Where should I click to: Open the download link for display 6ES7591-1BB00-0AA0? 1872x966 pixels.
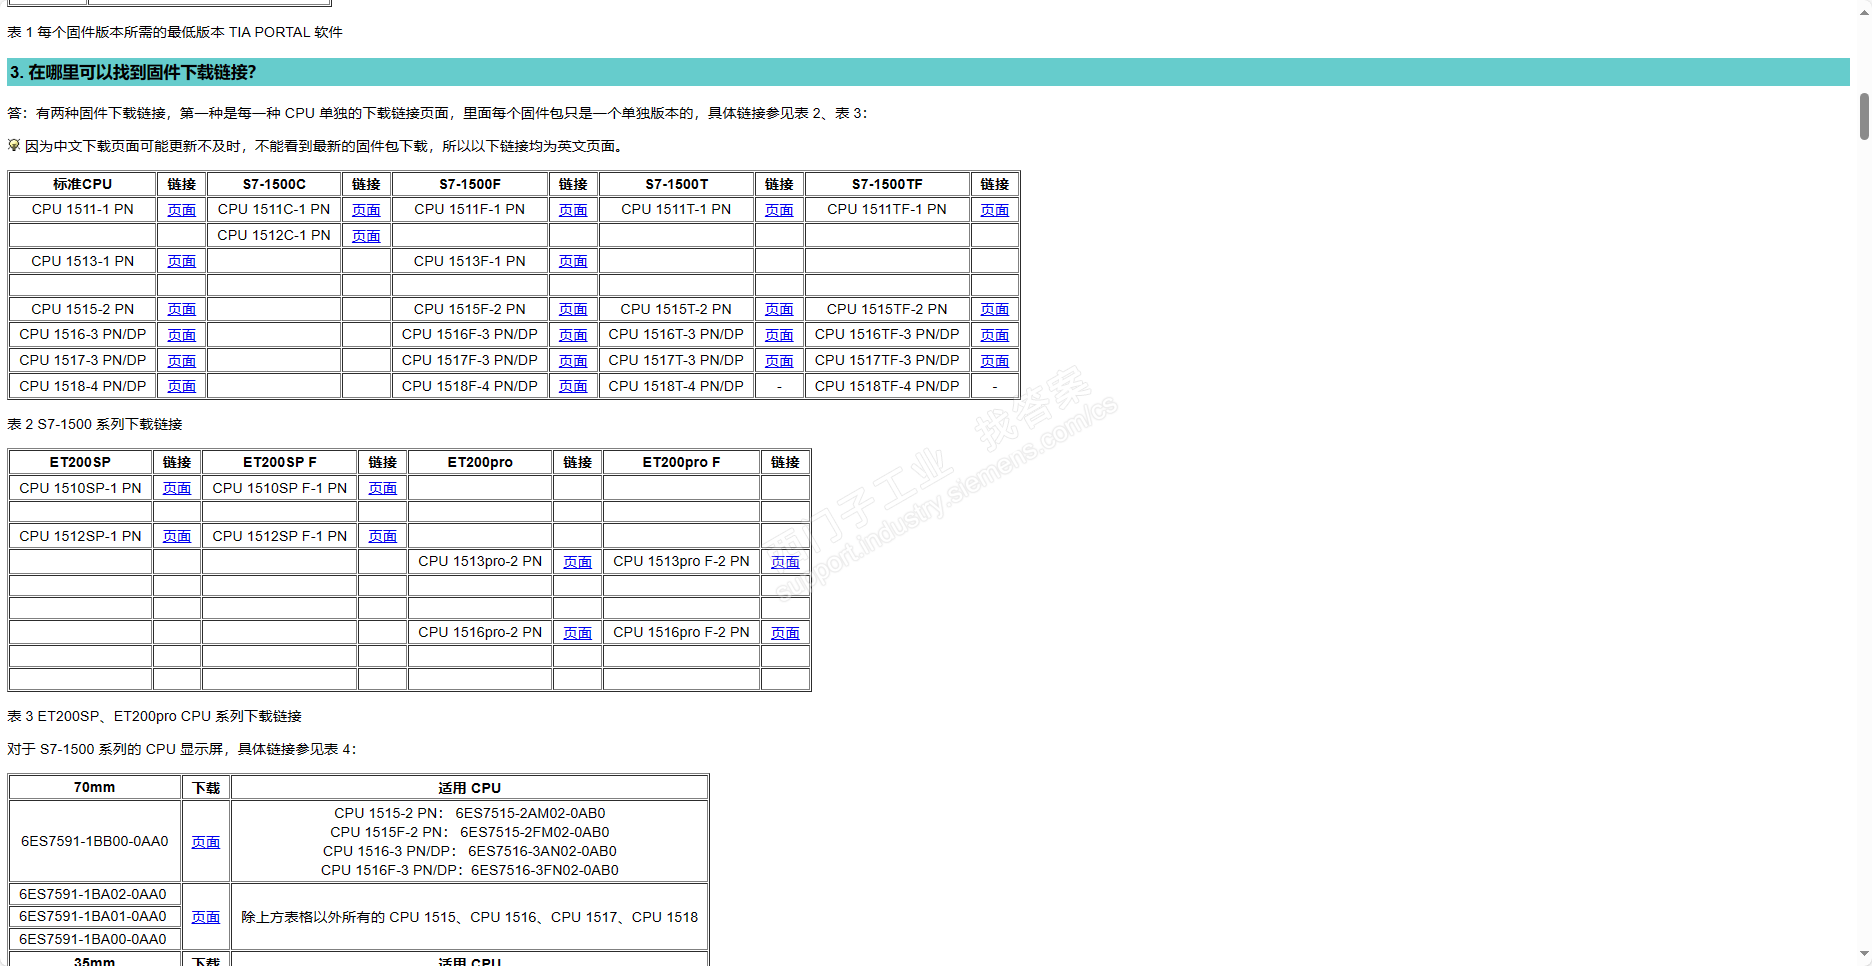coord(206,842)
